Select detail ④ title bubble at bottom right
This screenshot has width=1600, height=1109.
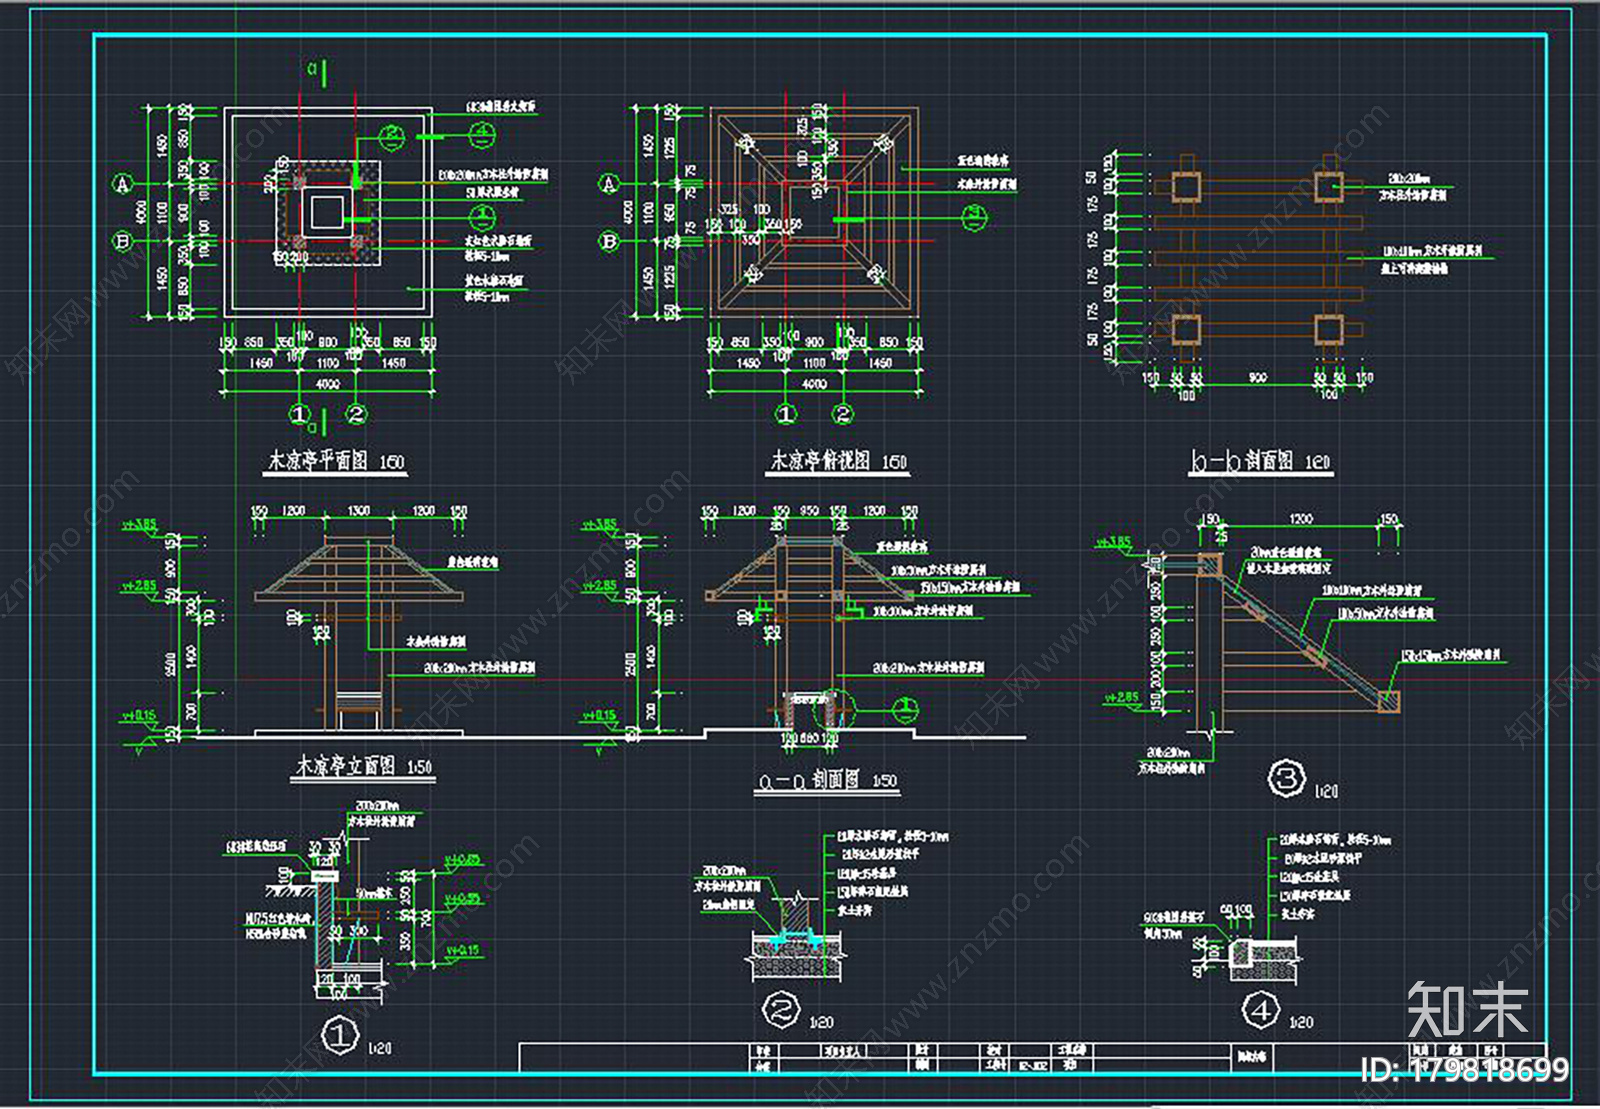point(1260,1010)
